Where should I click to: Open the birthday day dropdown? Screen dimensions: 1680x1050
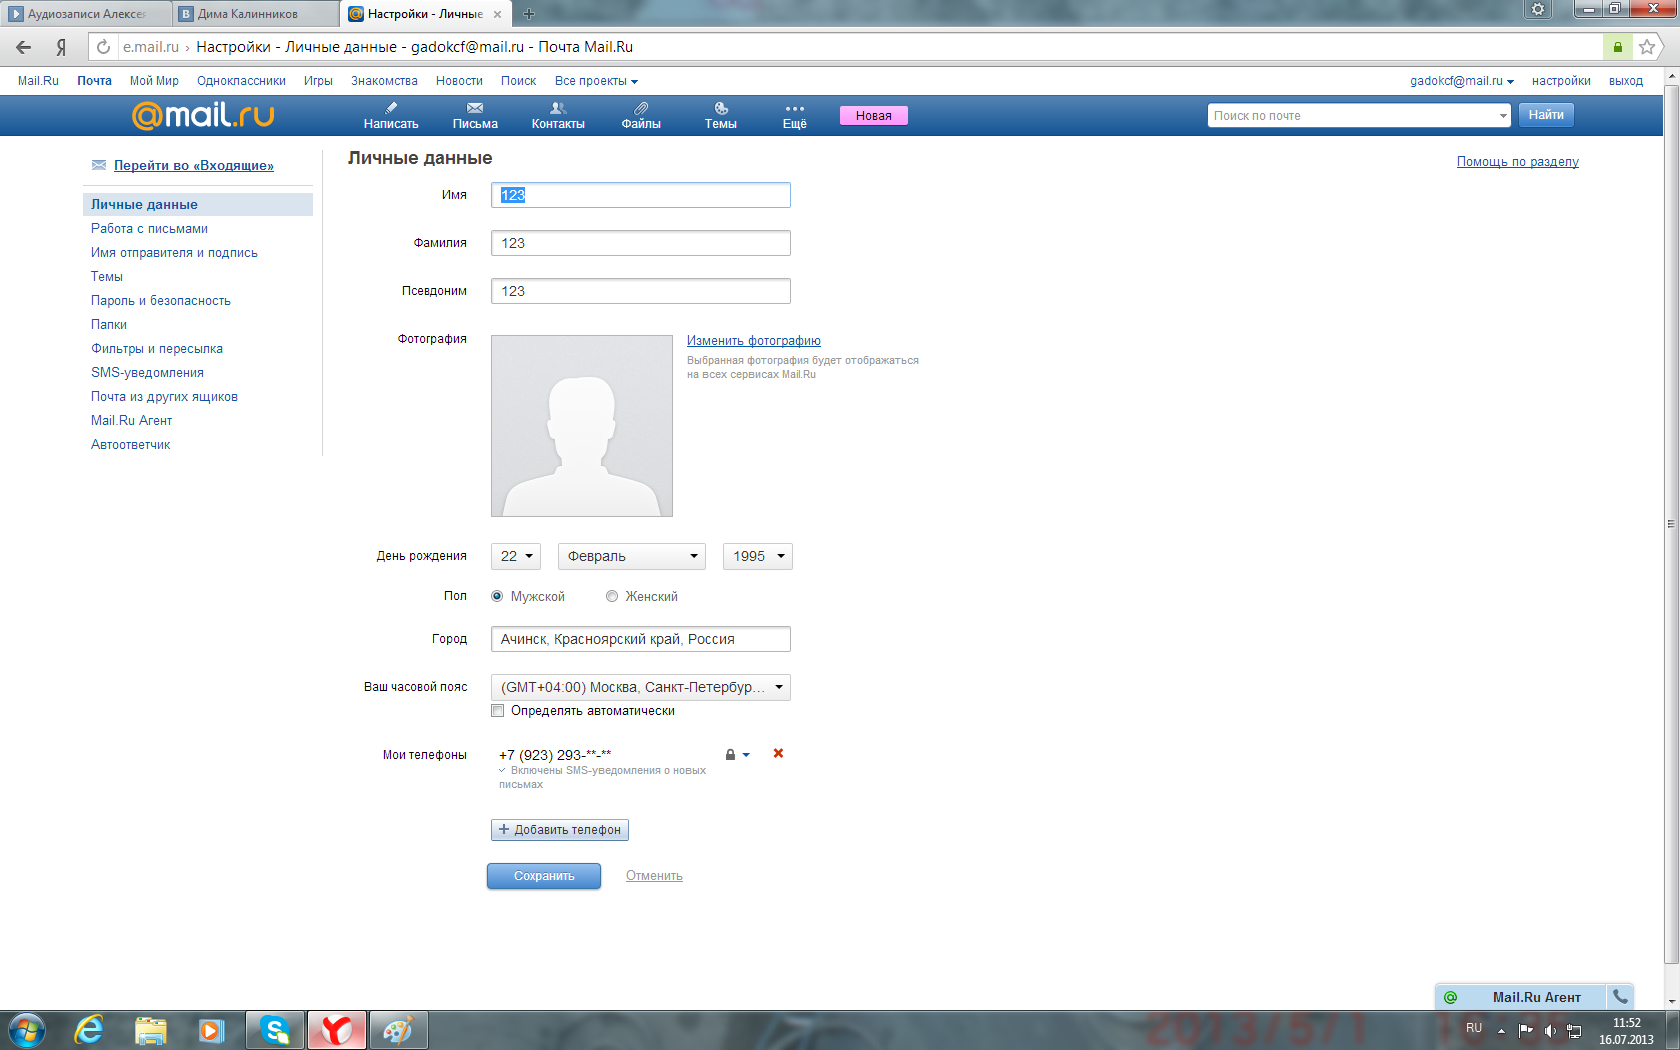516,556
